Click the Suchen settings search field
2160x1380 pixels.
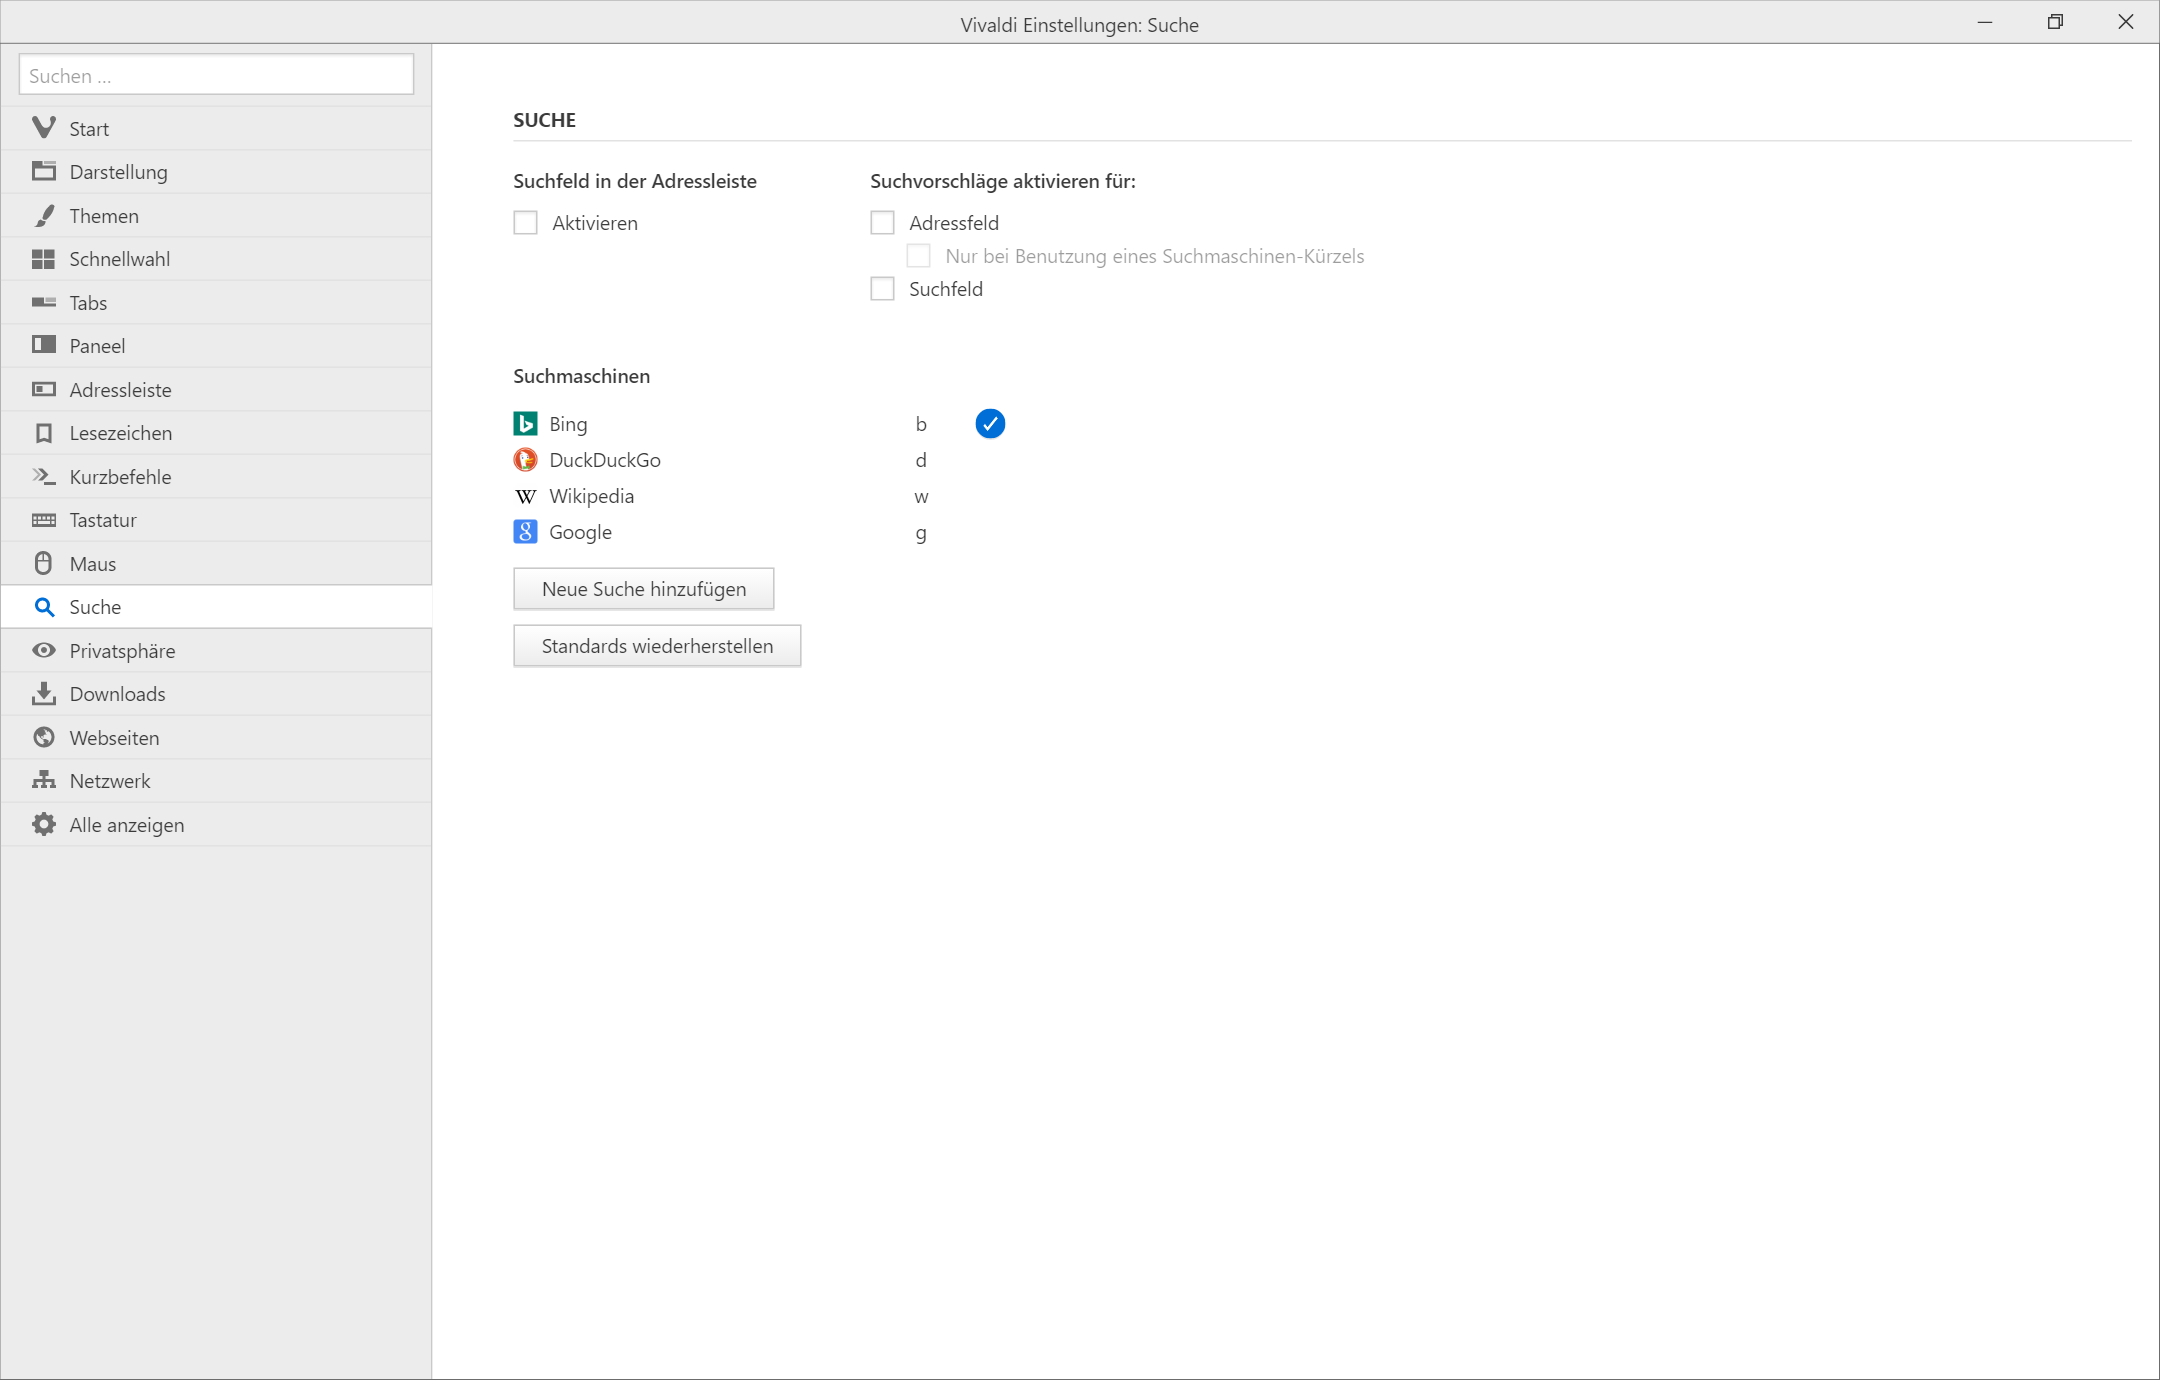[x=216, y=76]
